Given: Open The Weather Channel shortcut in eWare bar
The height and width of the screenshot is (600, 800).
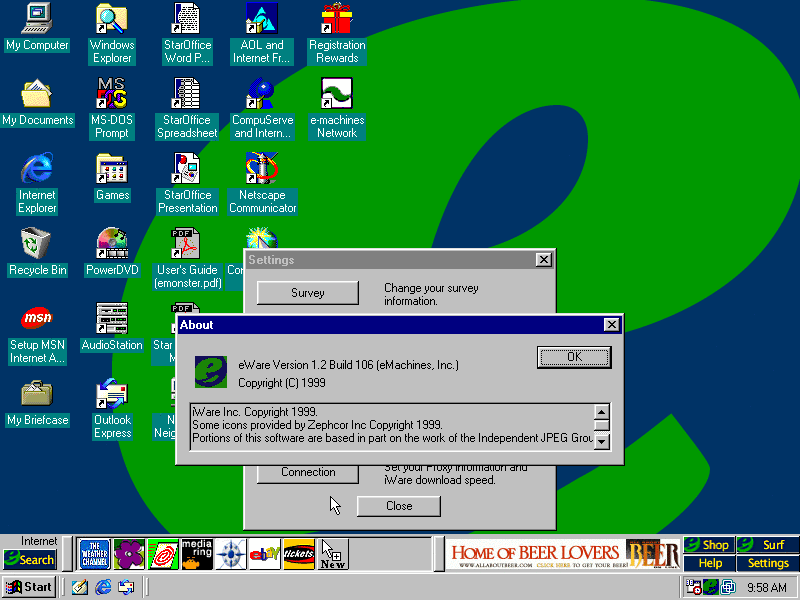Looking at the screenshot, I should 94,554.
